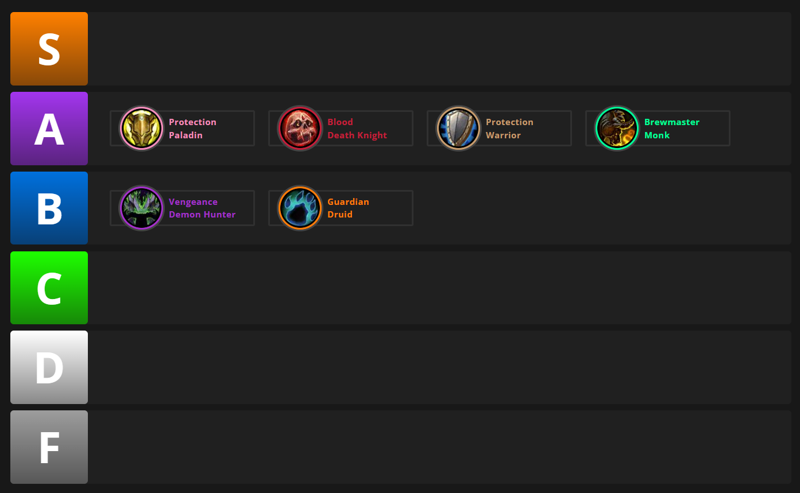Click the "Protection Warrior" text
Screen dimensions: 800x493
pos(509,128)
